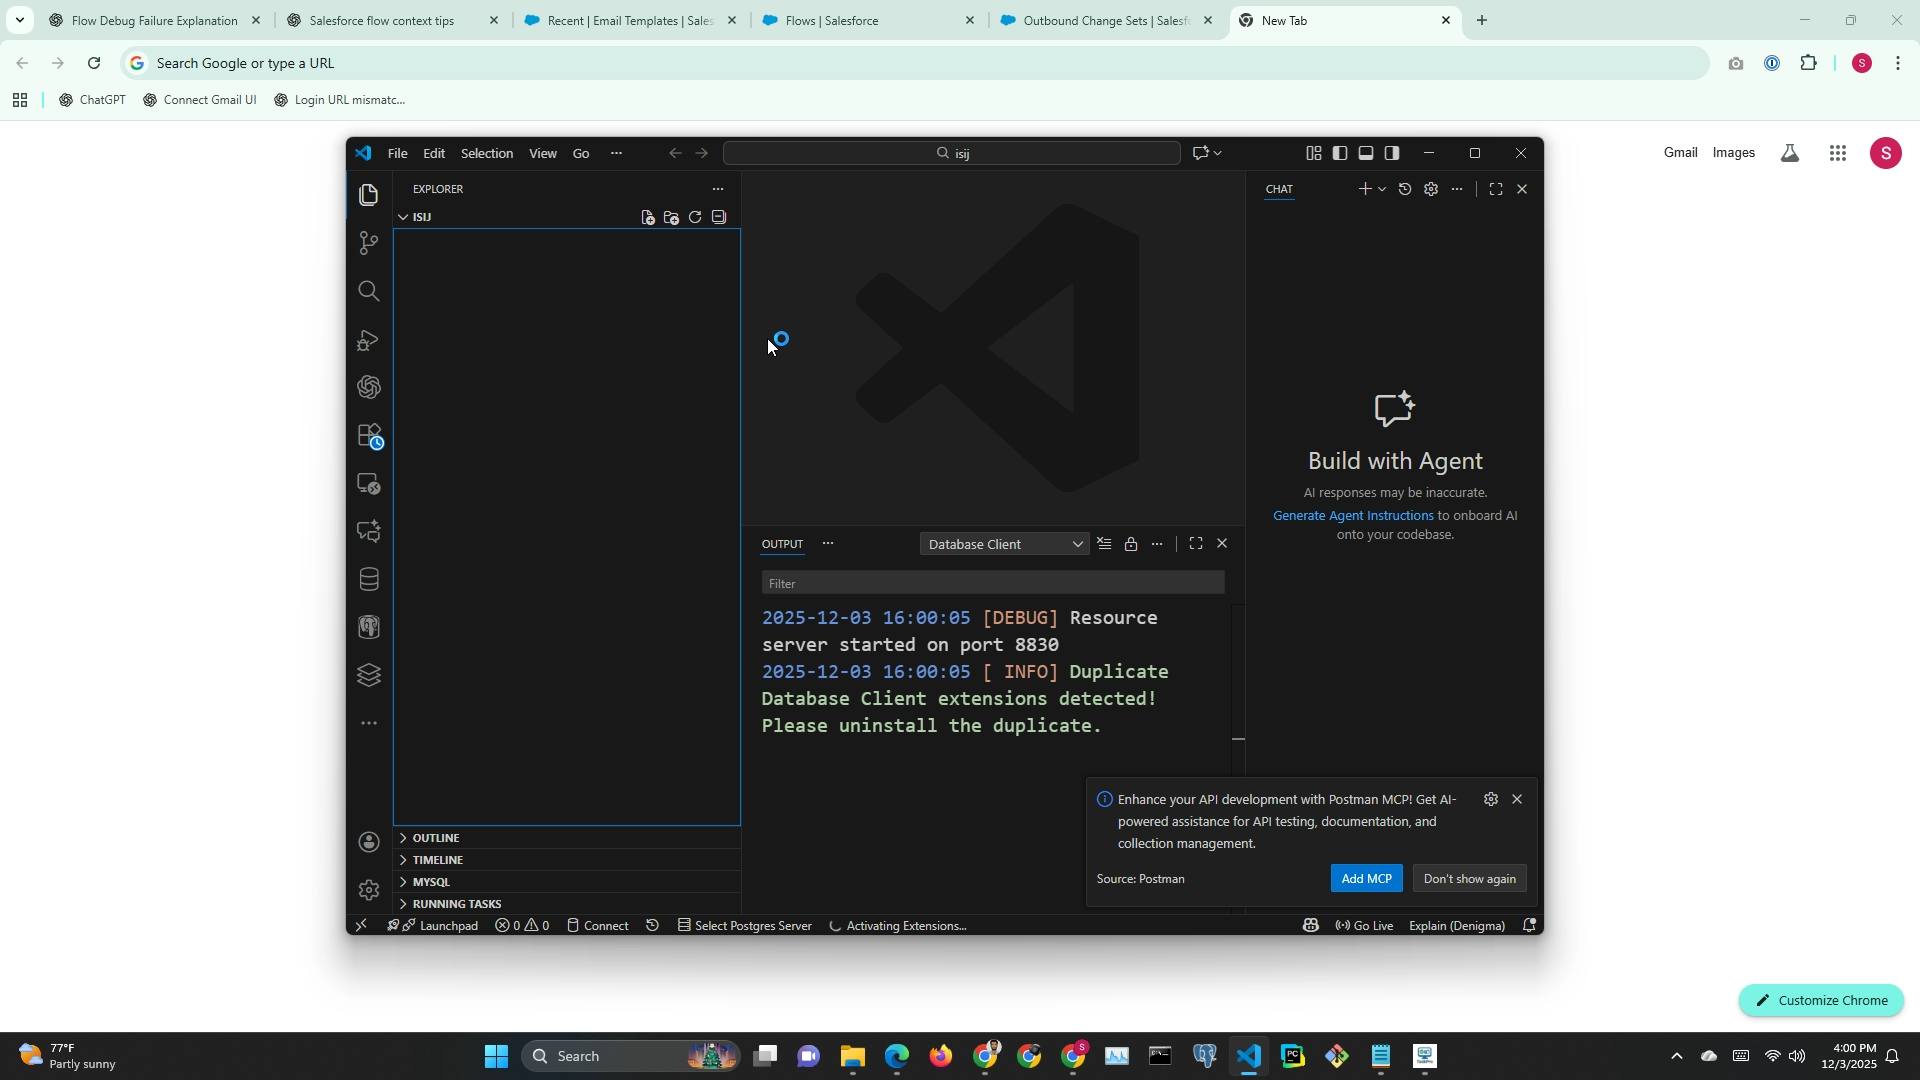Expand the OUTLINE section

(x=436, y=838)
